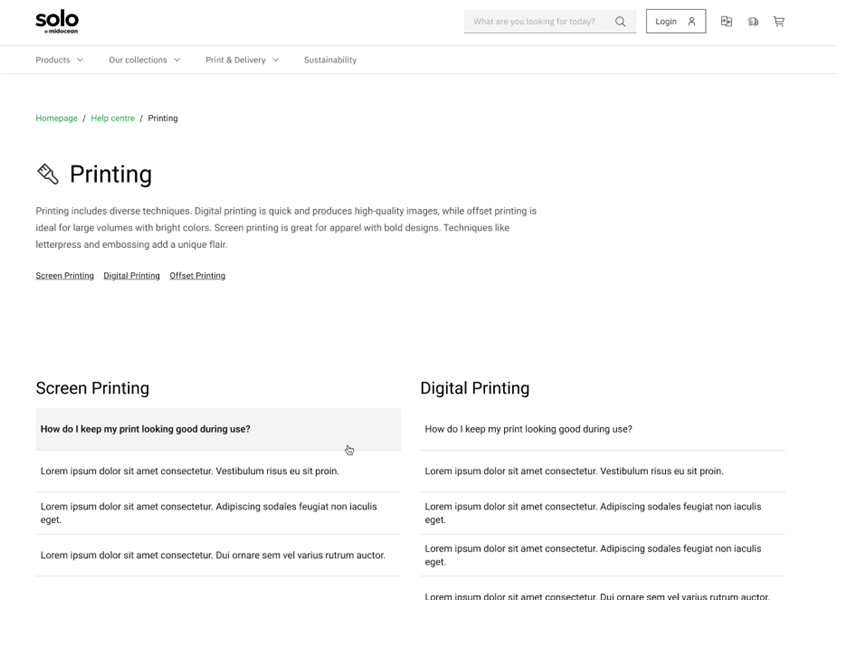Jump to Screen Printing anchor link

pyautogui.click(x=65, y=276)
